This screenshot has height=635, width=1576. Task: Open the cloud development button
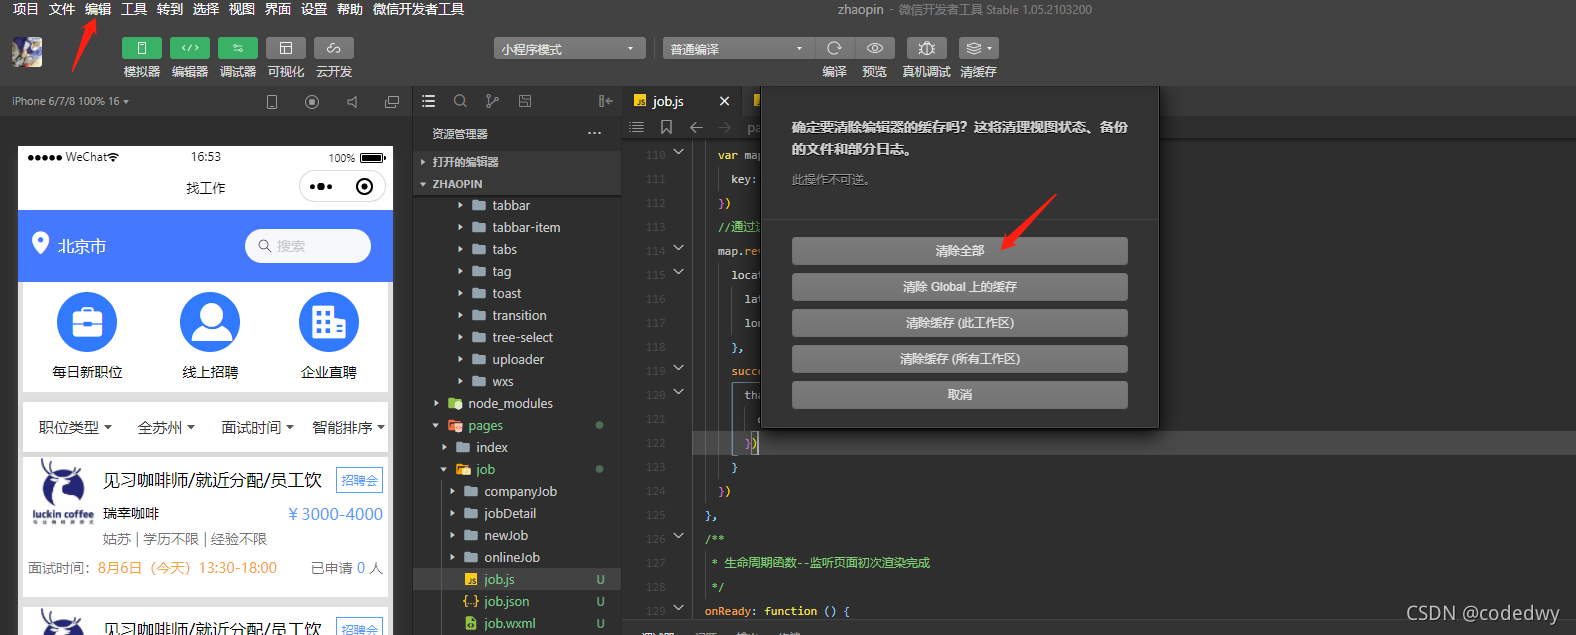pyautogui.click(x=334, y=48)
